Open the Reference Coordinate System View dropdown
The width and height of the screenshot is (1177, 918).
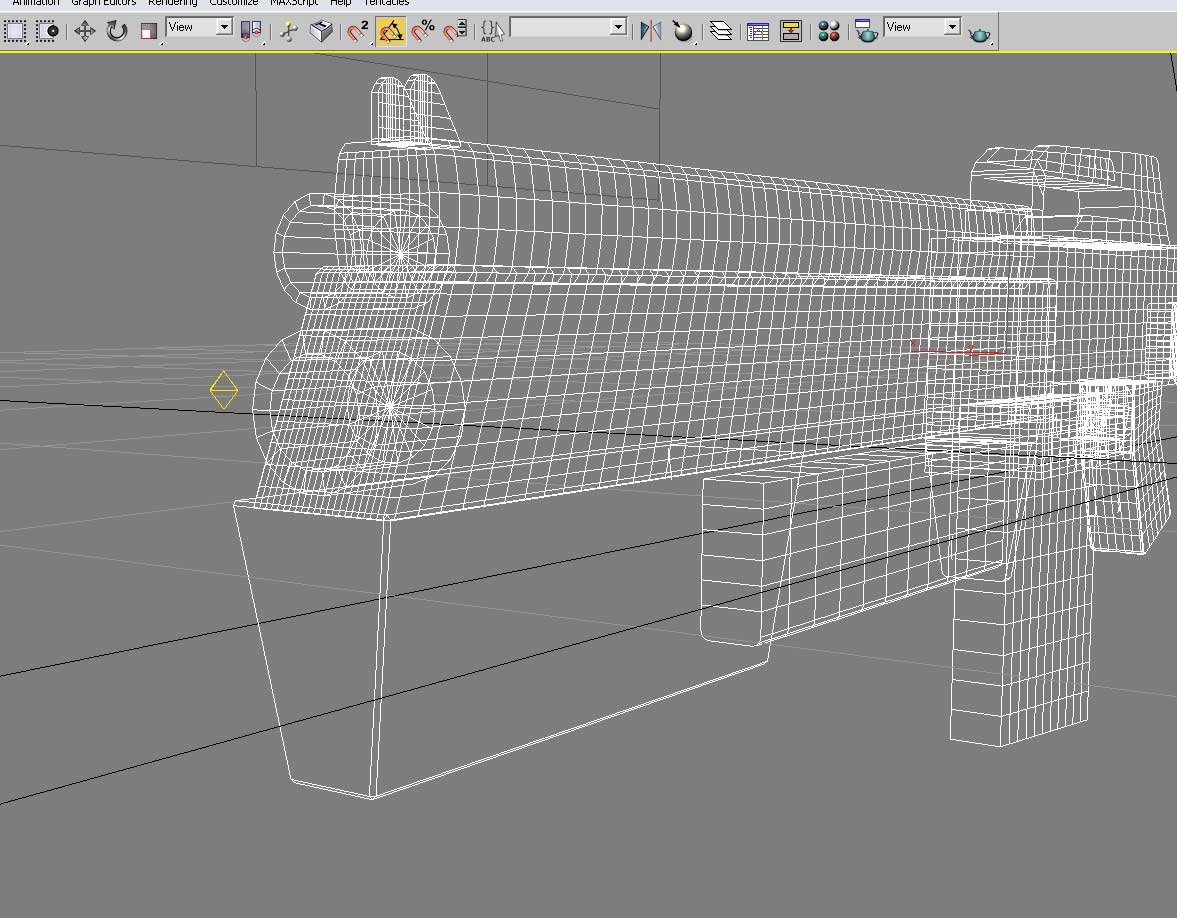click(x=199, y=28)
